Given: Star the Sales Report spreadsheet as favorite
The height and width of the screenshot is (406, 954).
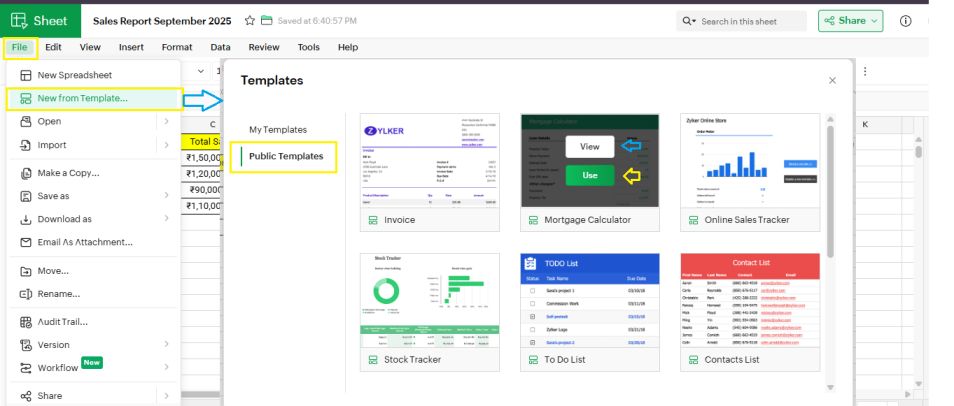Looking at the screenshot, I should point(249,21).
